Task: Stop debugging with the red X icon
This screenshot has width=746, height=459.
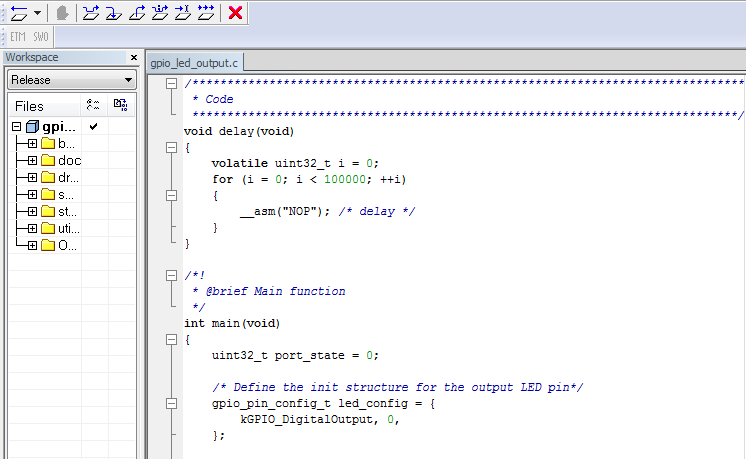Action: pos(235,13)
